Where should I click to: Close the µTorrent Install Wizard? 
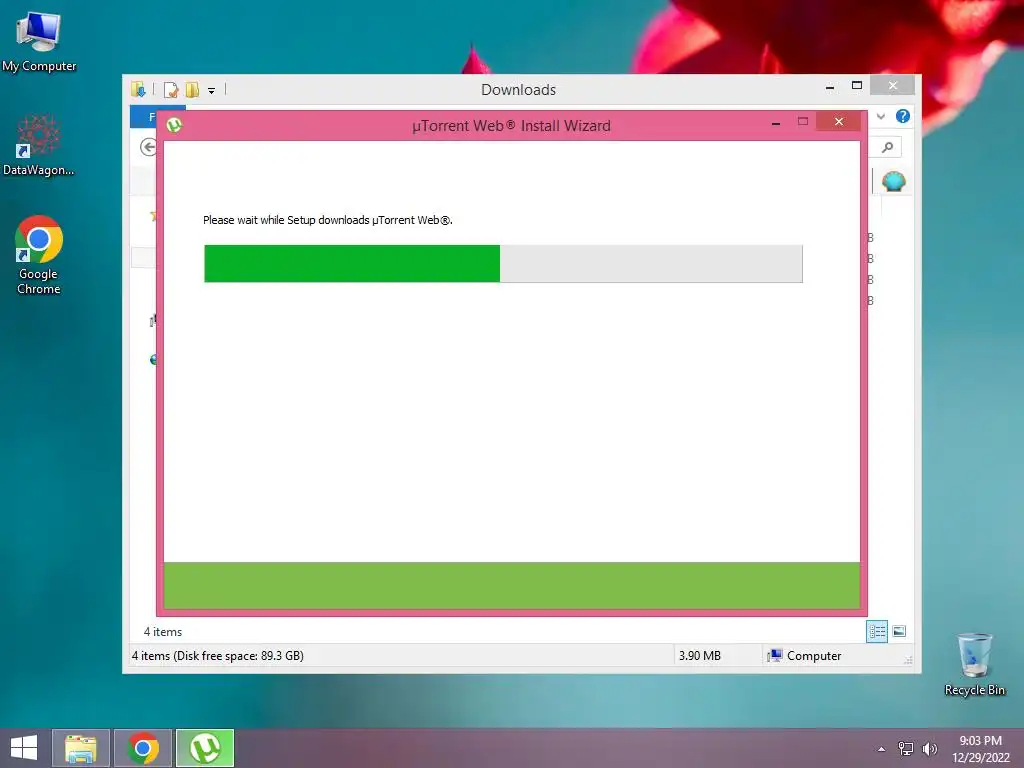click(839, 121)
